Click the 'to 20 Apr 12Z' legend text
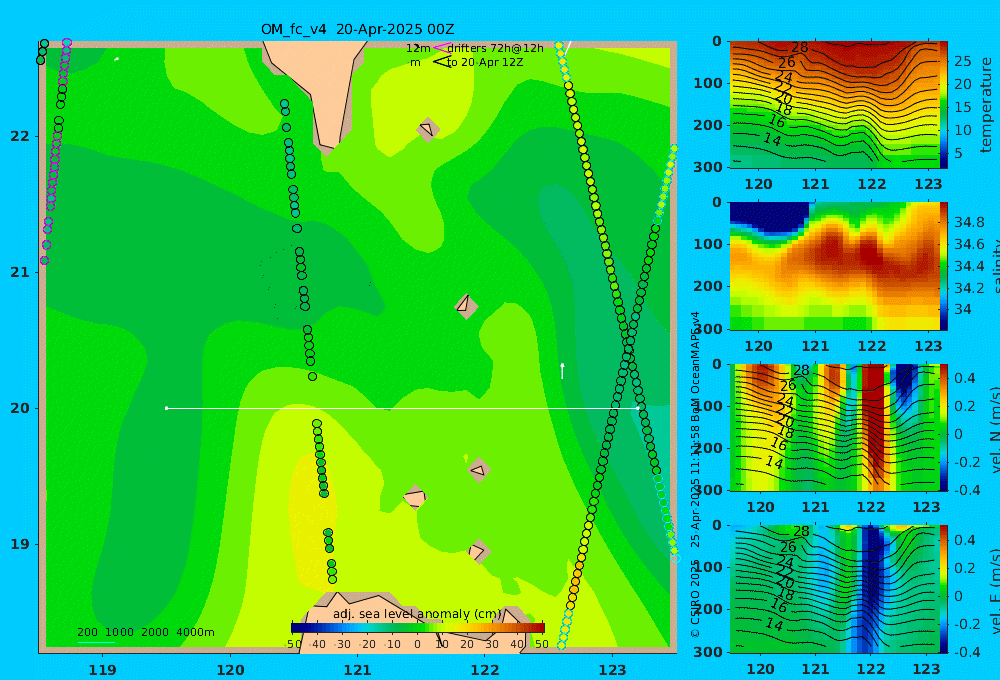The height and width of the screenshot is (680, 1000). (x=485, y=63)
